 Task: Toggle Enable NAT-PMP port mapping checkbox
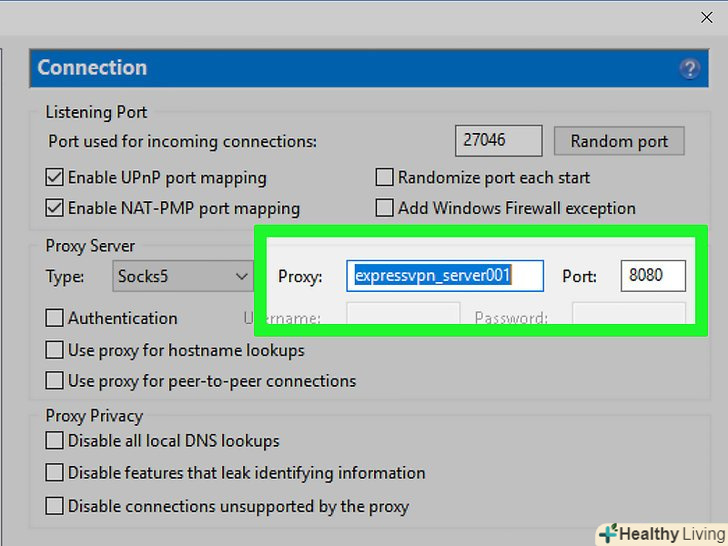coord(54,208)
